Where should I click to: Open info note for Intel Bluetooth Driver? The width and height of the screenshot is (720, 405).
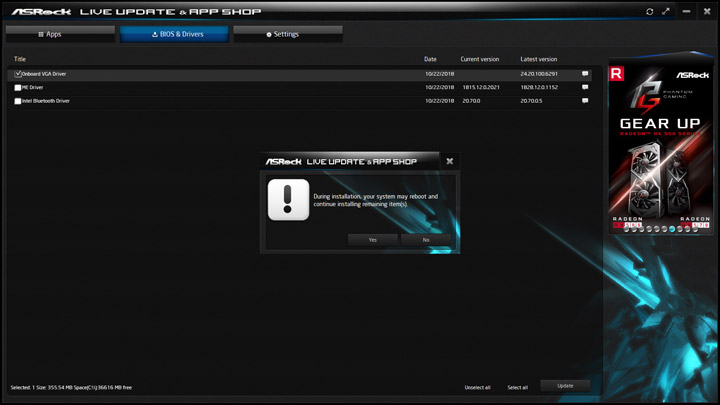[585, 101]
